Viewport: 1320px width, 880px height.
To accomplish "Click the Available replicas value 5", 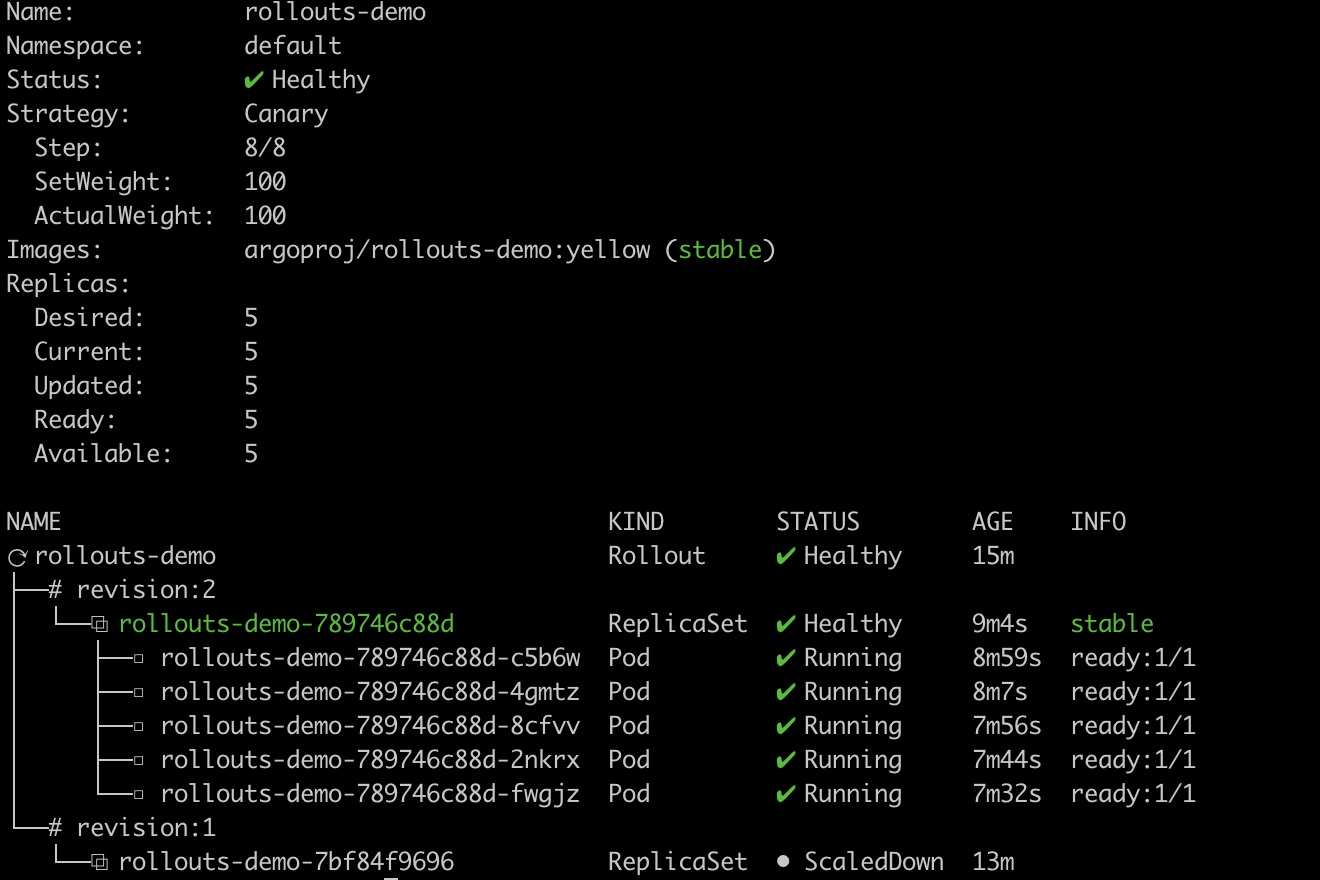I will coord(251,454).
